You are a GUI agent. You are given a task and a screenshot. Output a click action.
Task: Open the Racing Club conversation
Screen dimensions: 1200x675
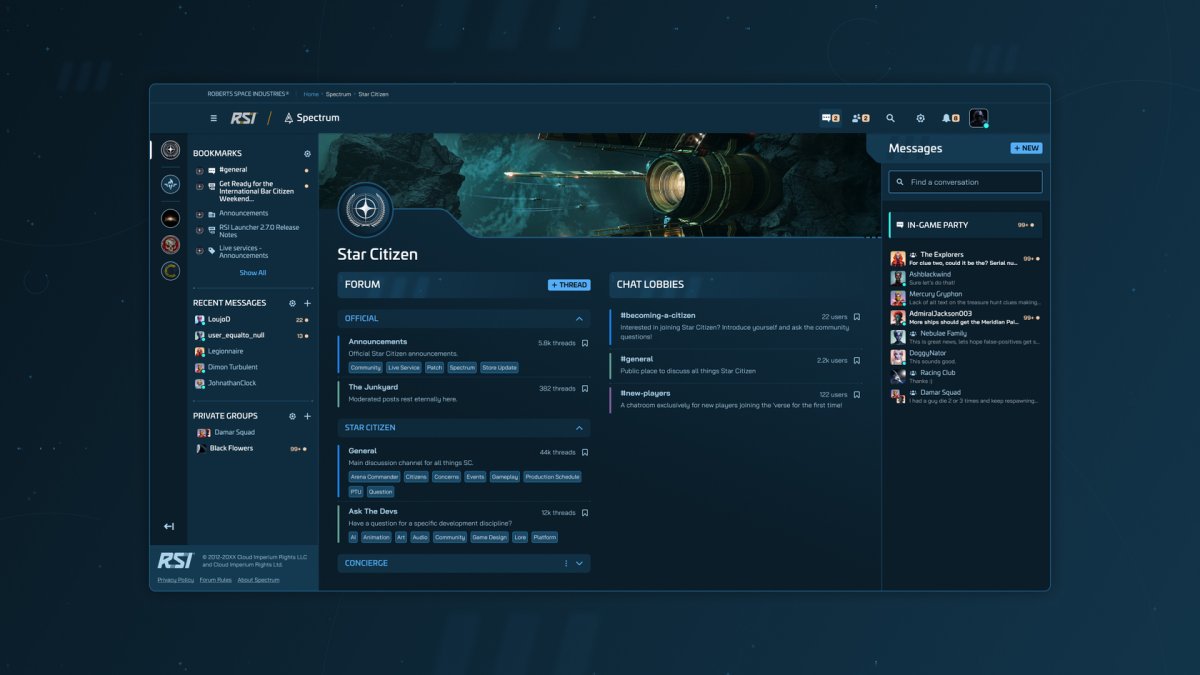pos(965,376)
